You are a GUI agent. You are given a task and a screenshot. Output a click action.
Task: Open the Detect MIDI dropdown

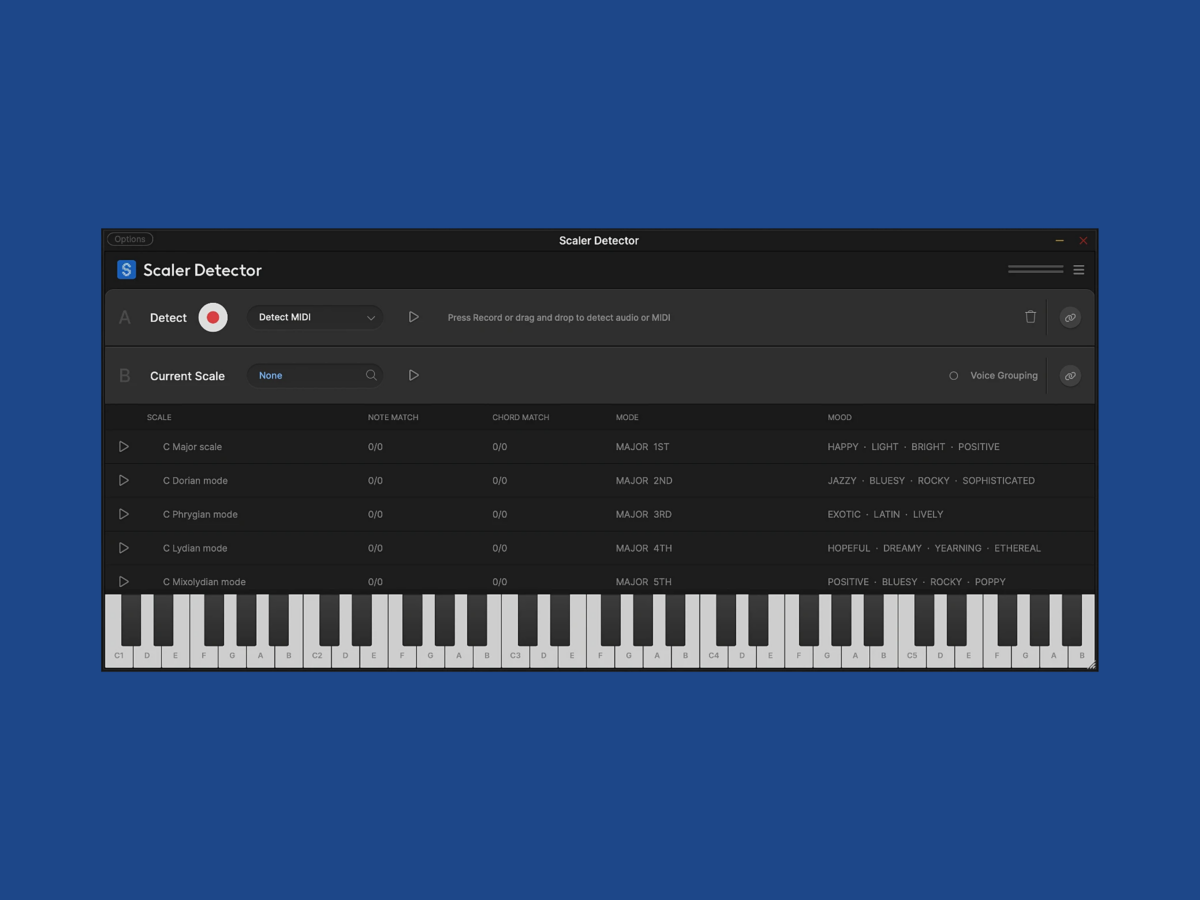(315, 317)
